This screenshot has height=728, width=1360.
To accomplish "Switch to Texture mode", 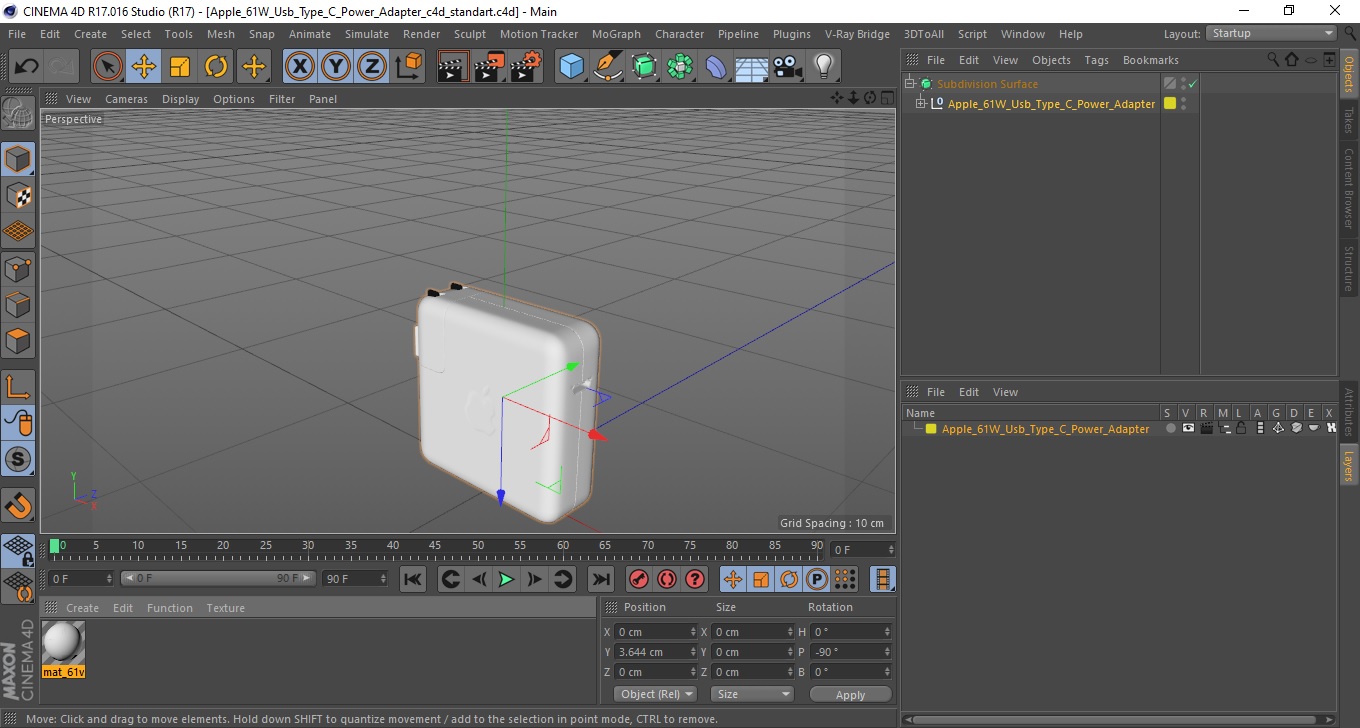I will (18, 195).
